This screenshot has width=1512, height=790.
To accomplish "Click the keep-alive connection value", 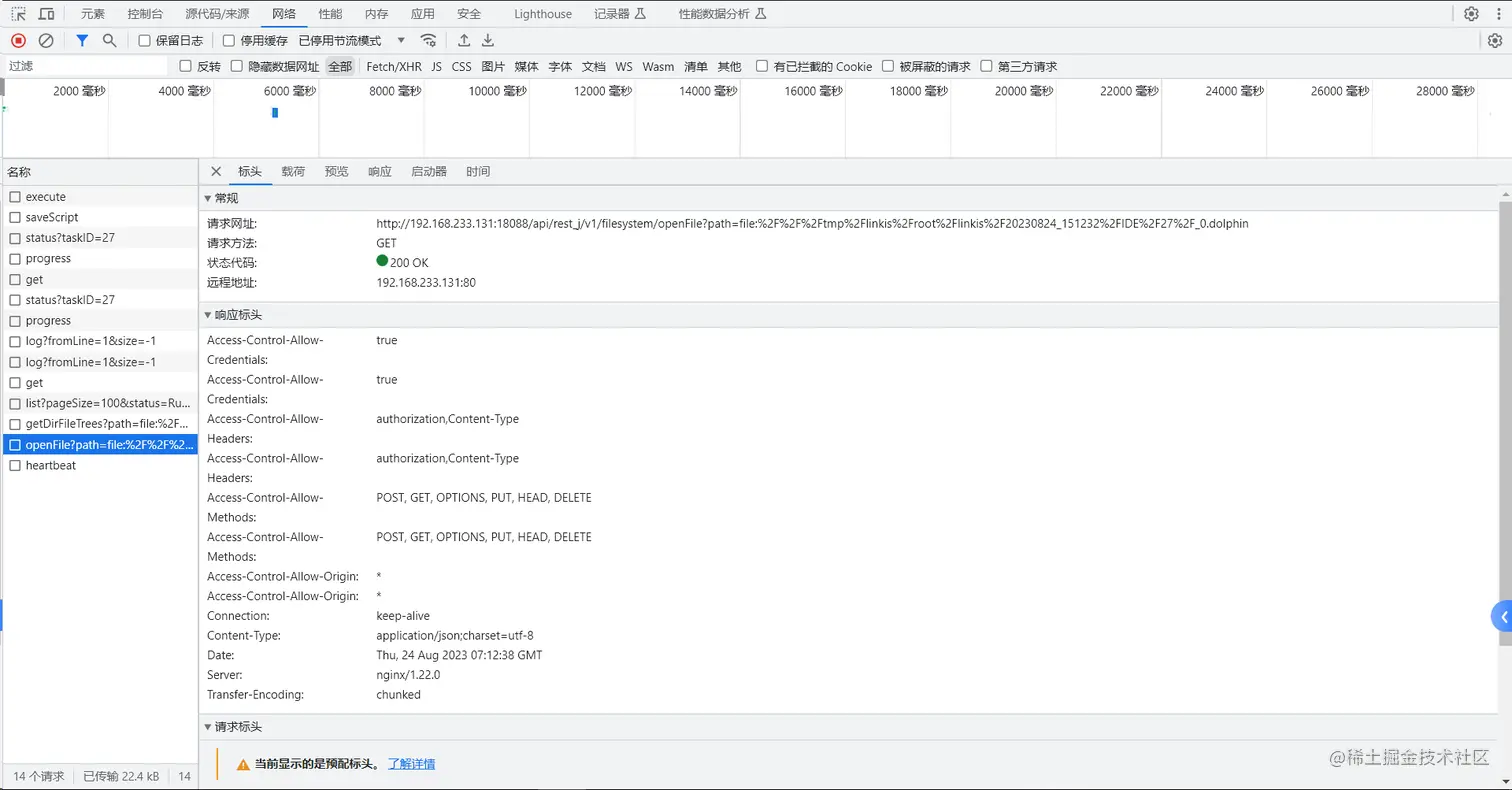I will (x=403, y=616).
